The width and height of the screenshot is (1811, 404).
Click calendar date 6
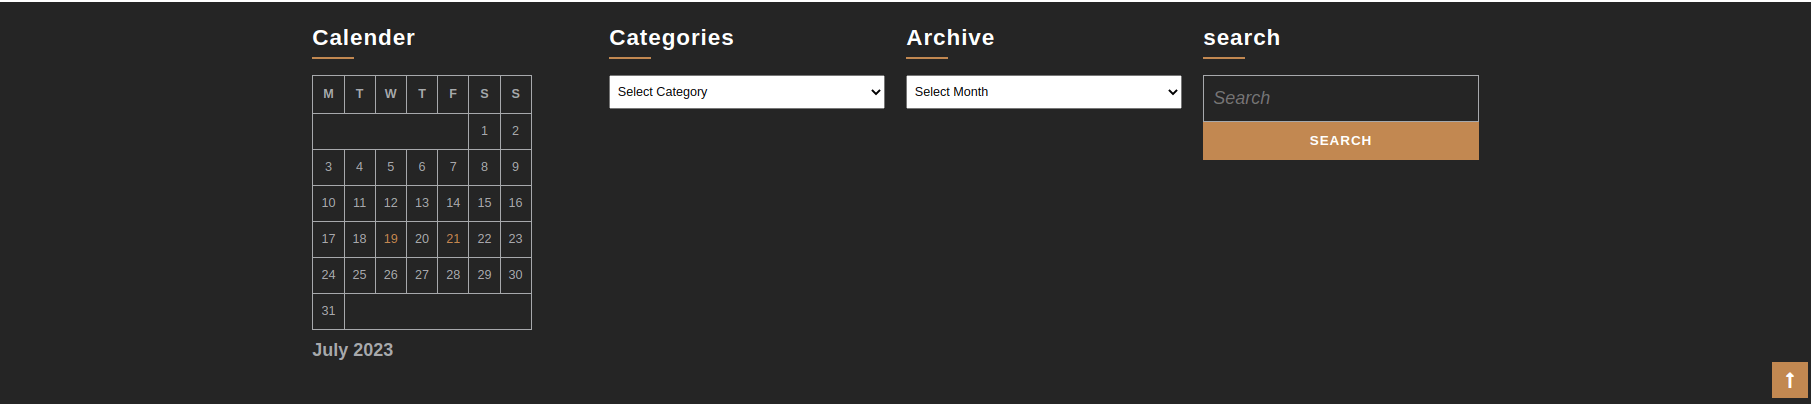coord(422,167)
